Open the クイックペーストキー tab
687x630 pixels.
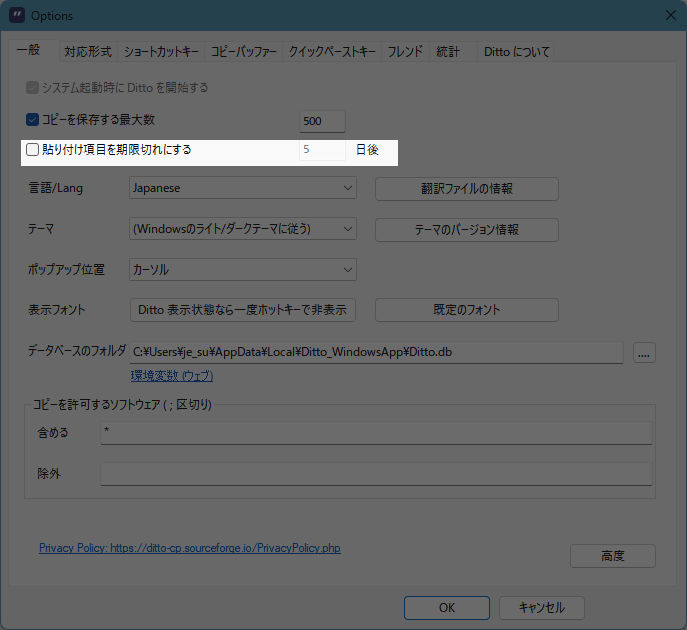pyautogui.click(x=332, y=52)
